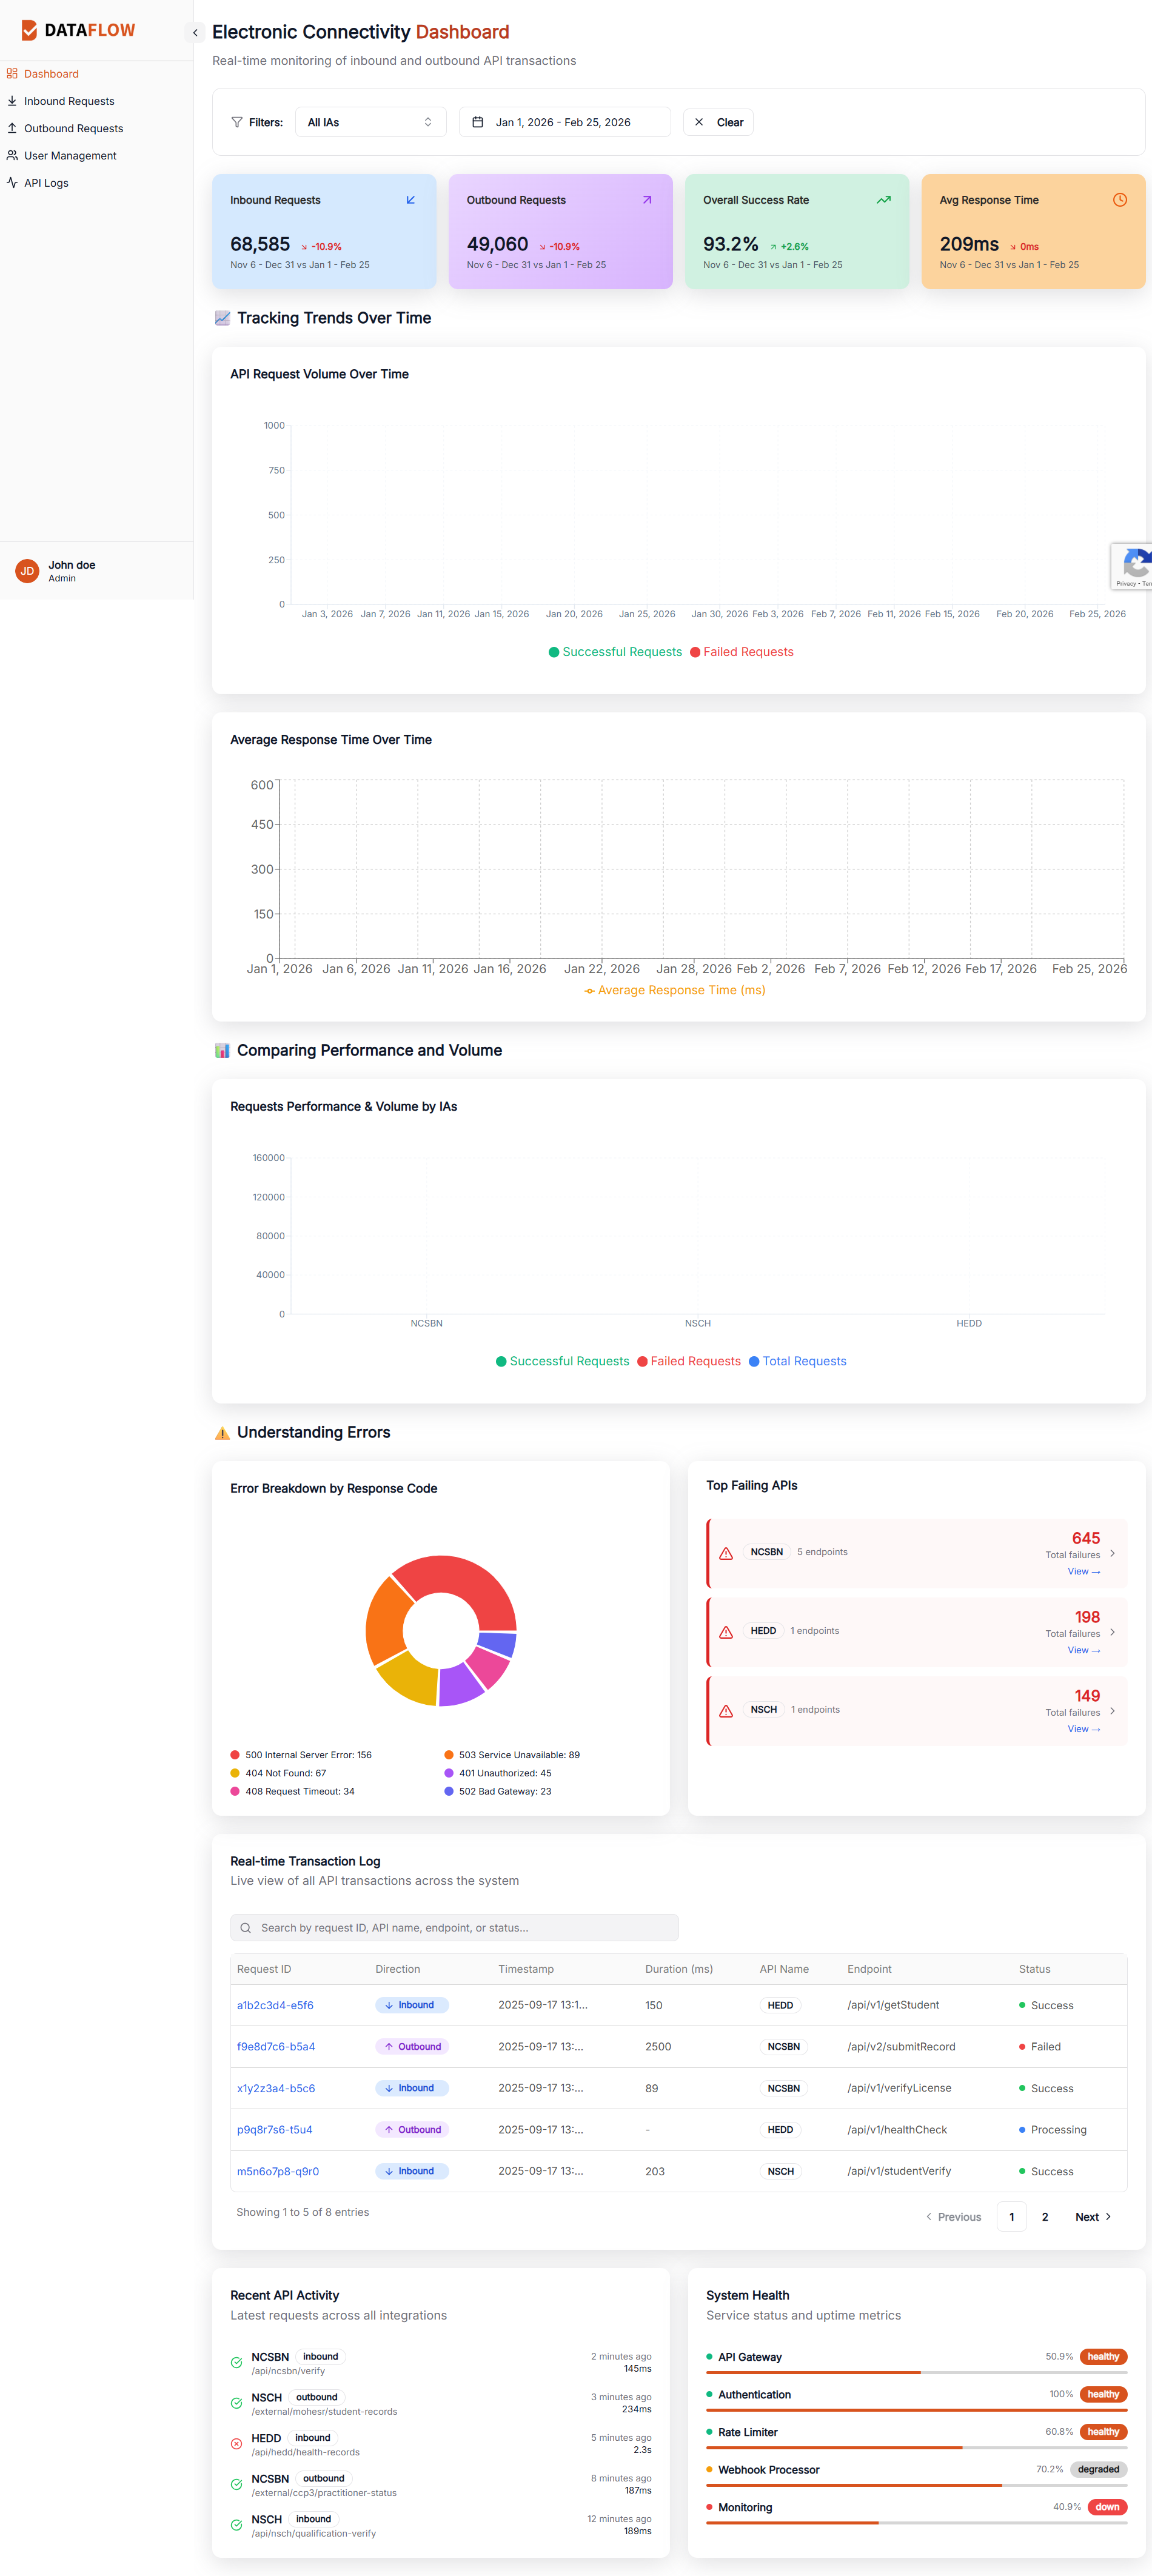Click the warning icon beside NCSBN failing API
Image resolution: width=1152 pixels, height=2576 pixels.
point(726,1553)
